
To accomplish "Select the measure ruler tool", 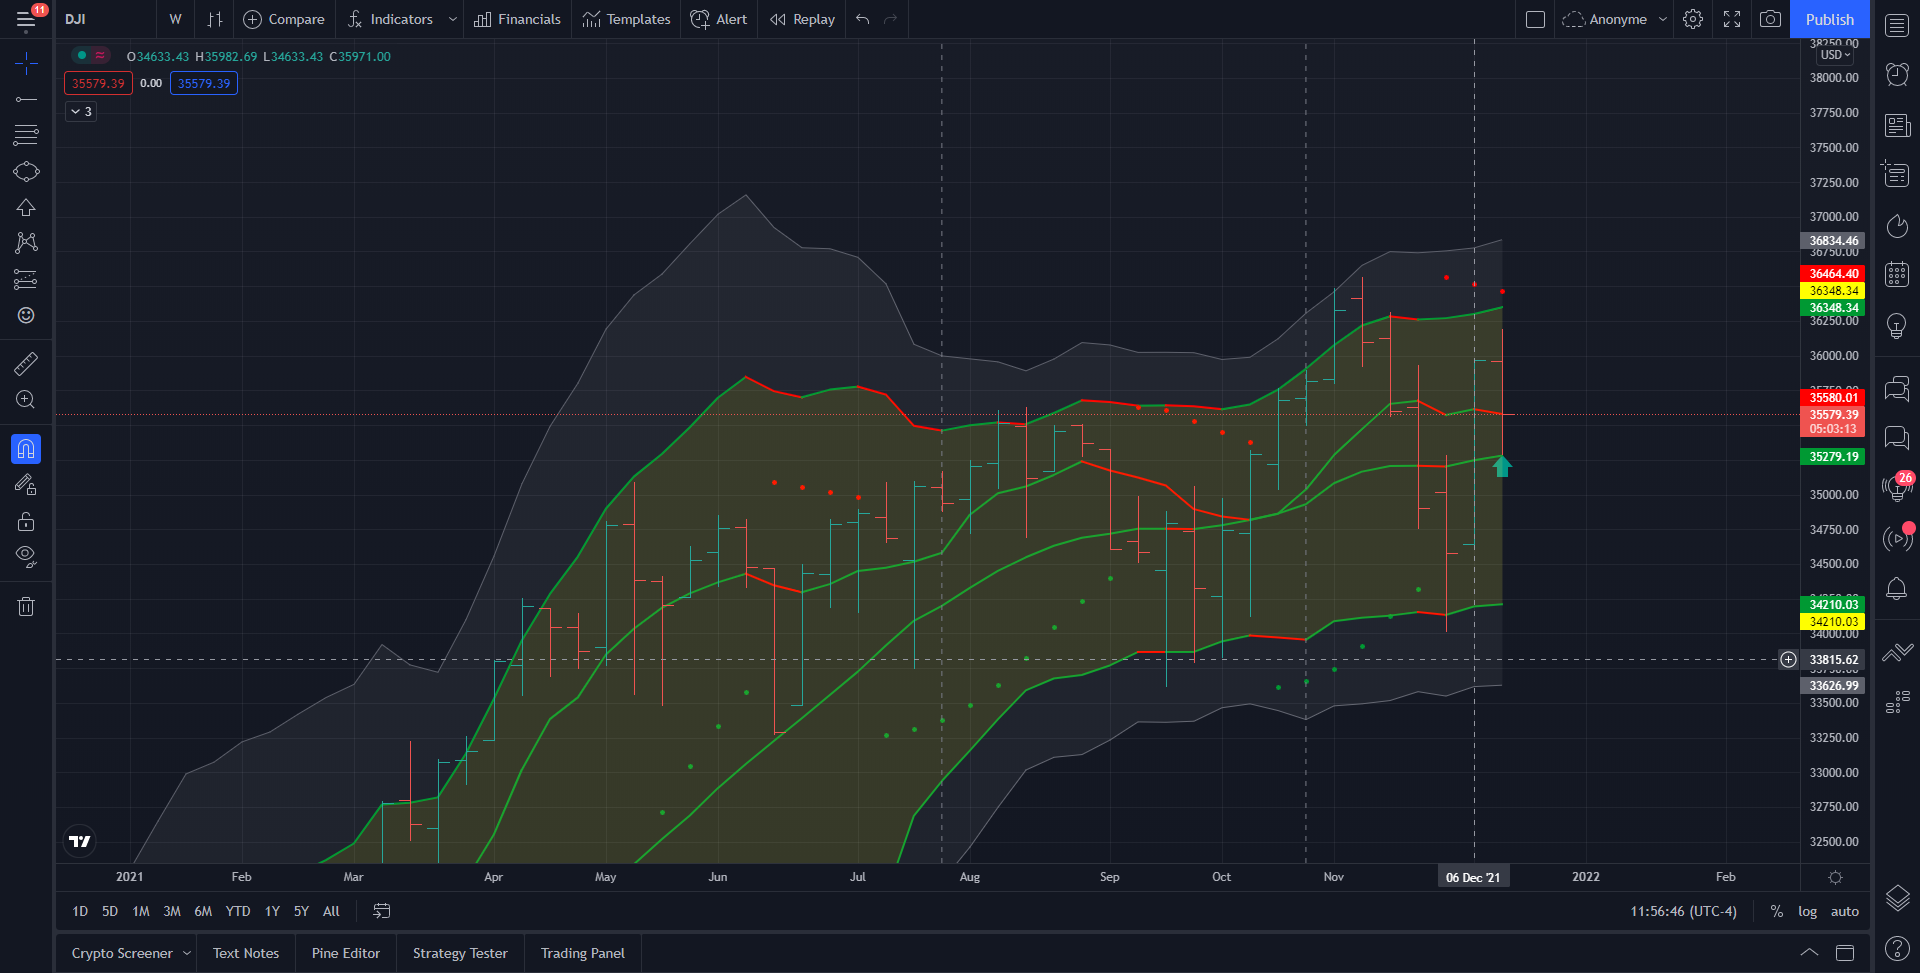I will point(26,363).
